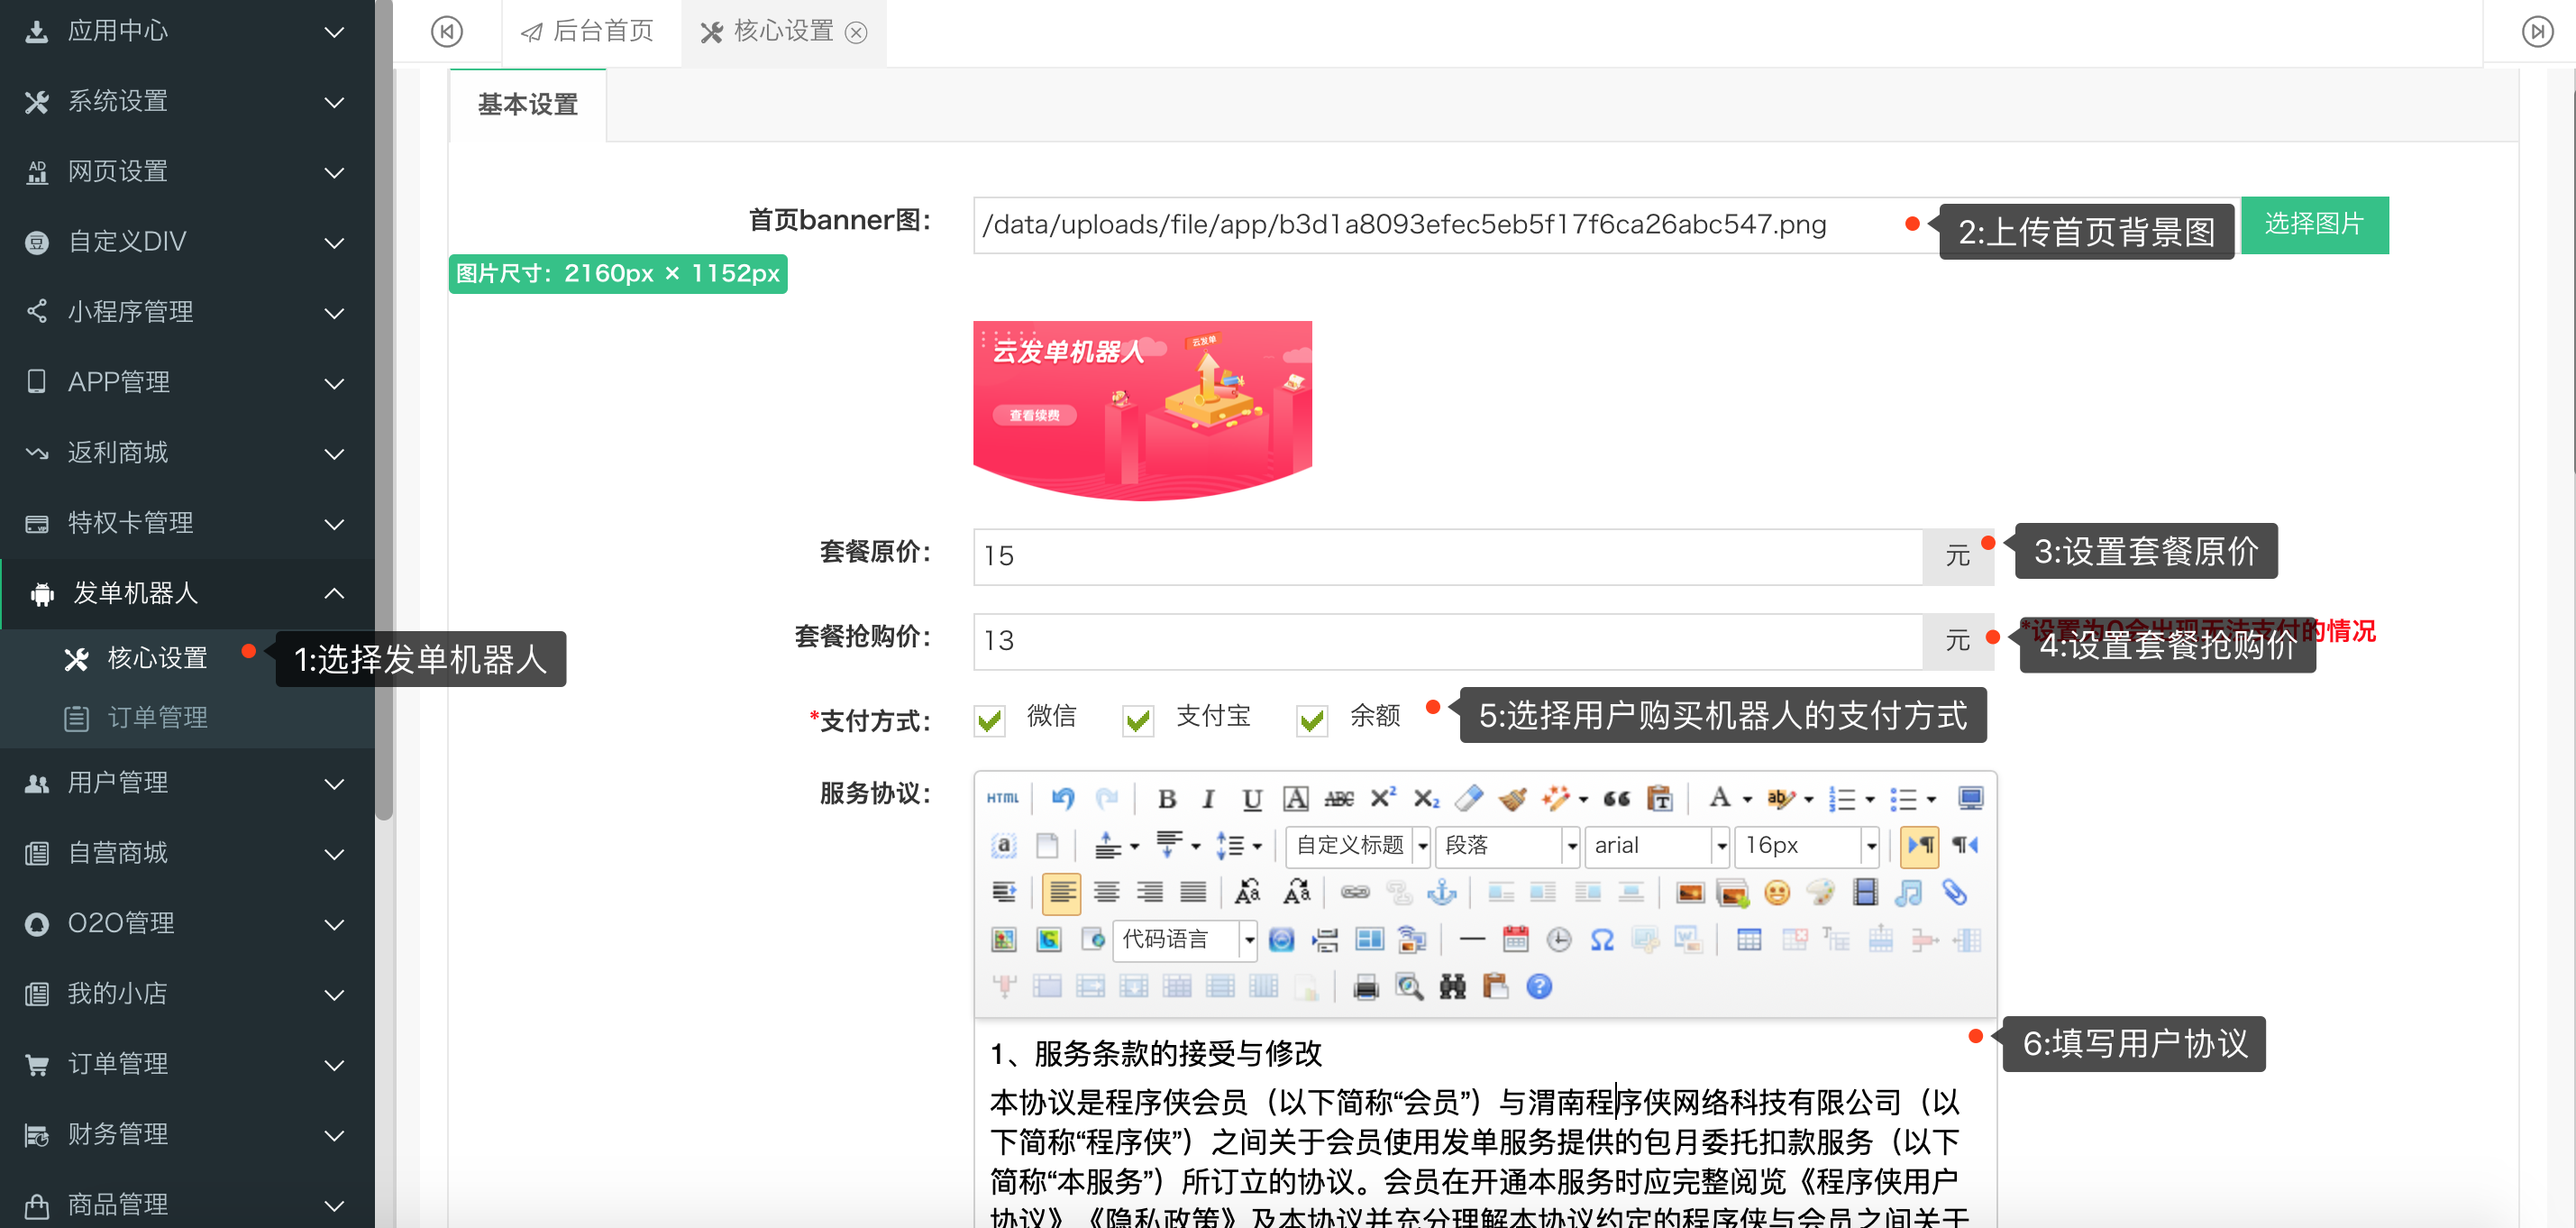
Task: Apply italic formatting in the editor
Action: coord(1209,798)
